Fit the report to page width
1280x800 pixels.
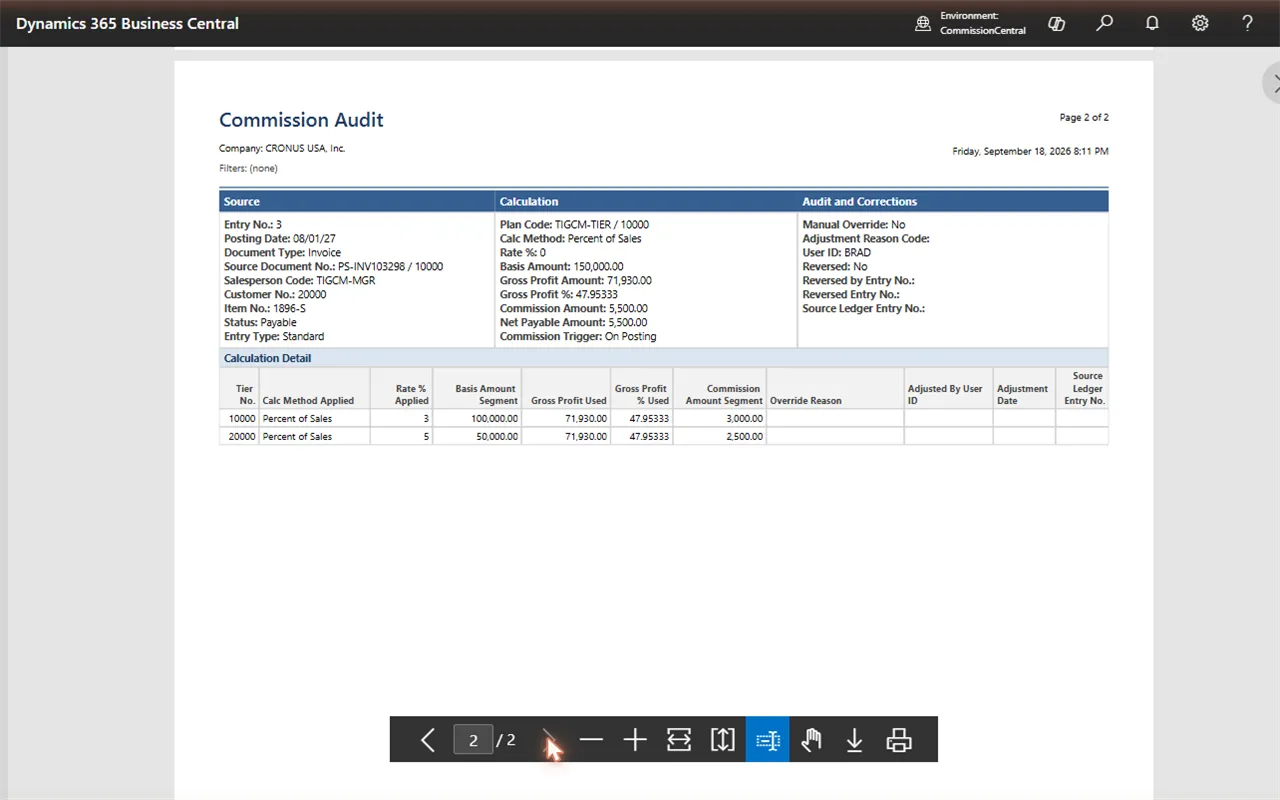[679, 740]
